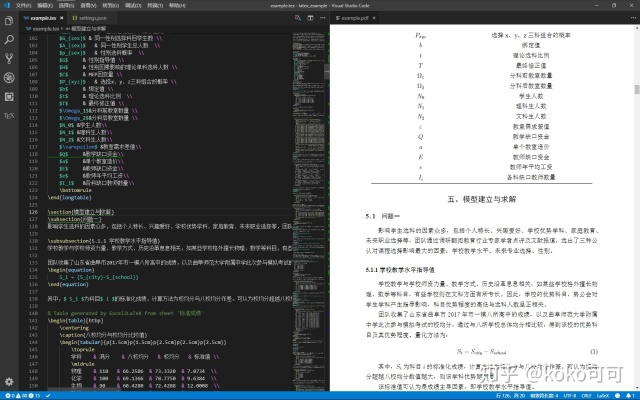This screenshot has width=640, height=400.
Task: Open the Search view in the activity bar
Action: coord(9,40)
